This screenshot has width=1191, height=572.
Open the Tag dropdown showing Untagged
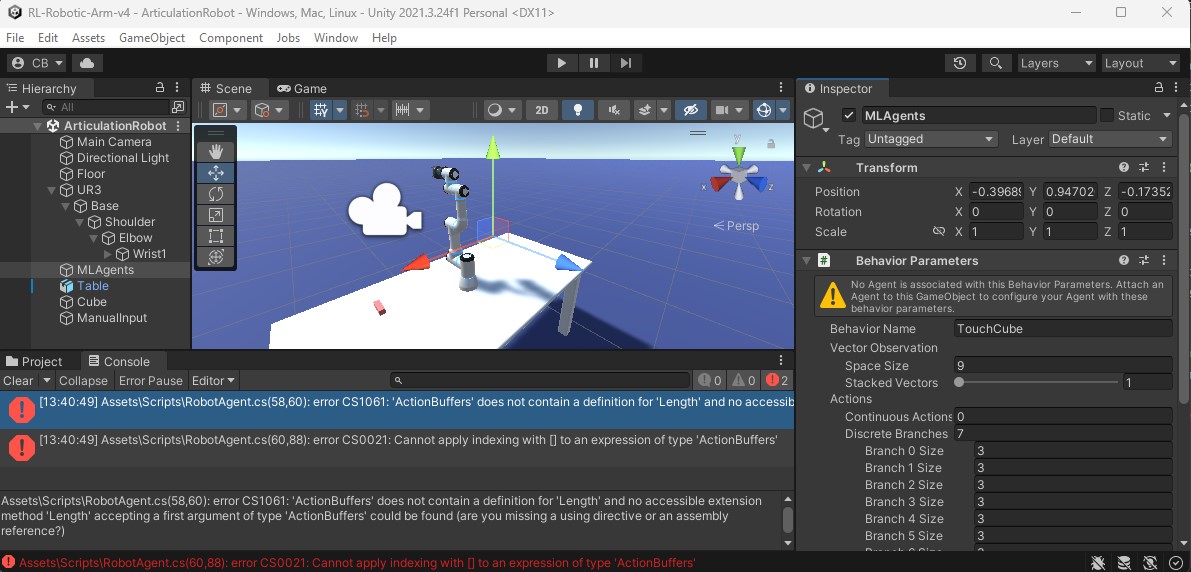pyautogui.click(x=930, y=139)
